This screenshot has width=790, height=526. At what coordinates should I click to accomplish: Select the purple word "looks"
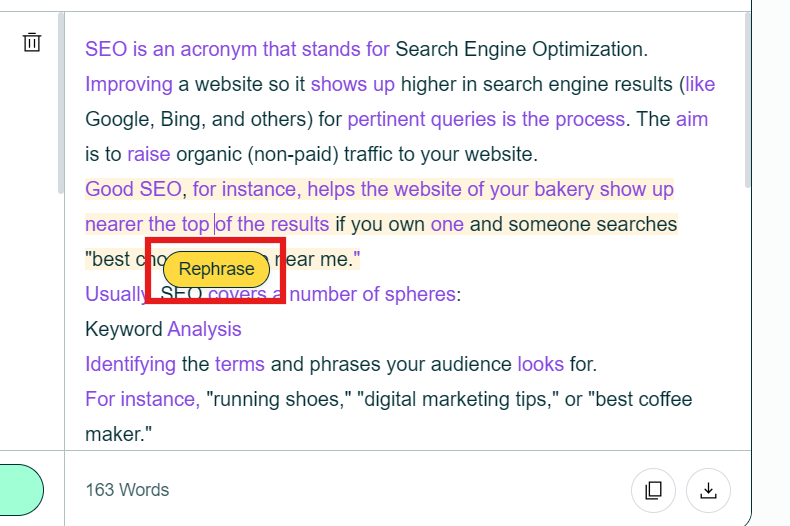point(541,364)
